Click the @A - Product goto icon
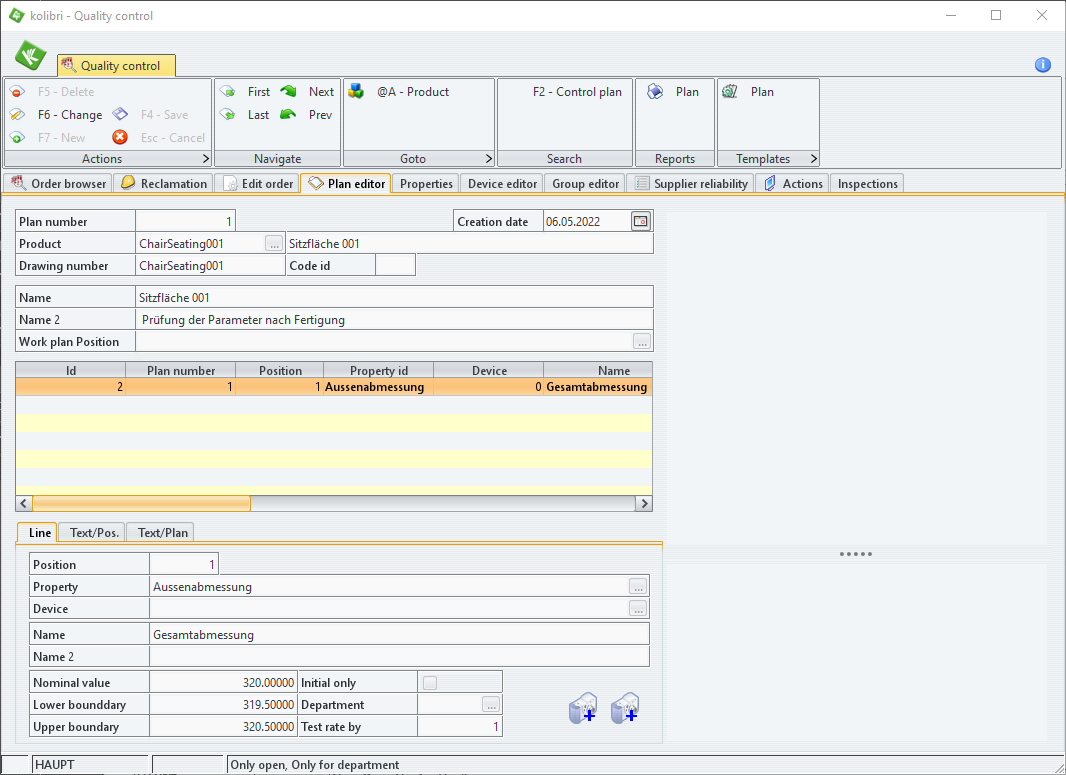This screenshot has width=1066, height=775. (356, 92)
